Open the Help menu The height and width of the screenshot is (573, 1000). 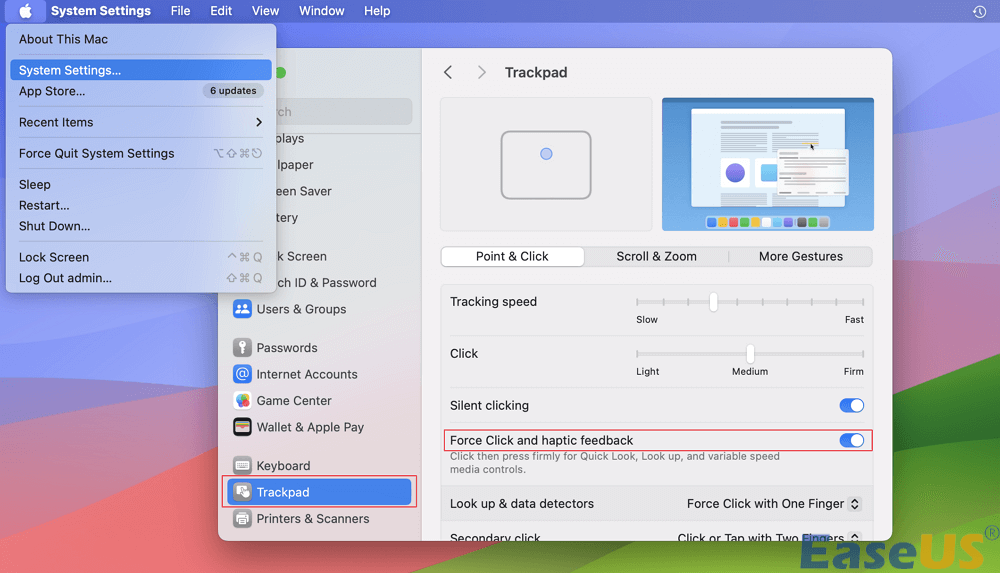pos(377,11)
